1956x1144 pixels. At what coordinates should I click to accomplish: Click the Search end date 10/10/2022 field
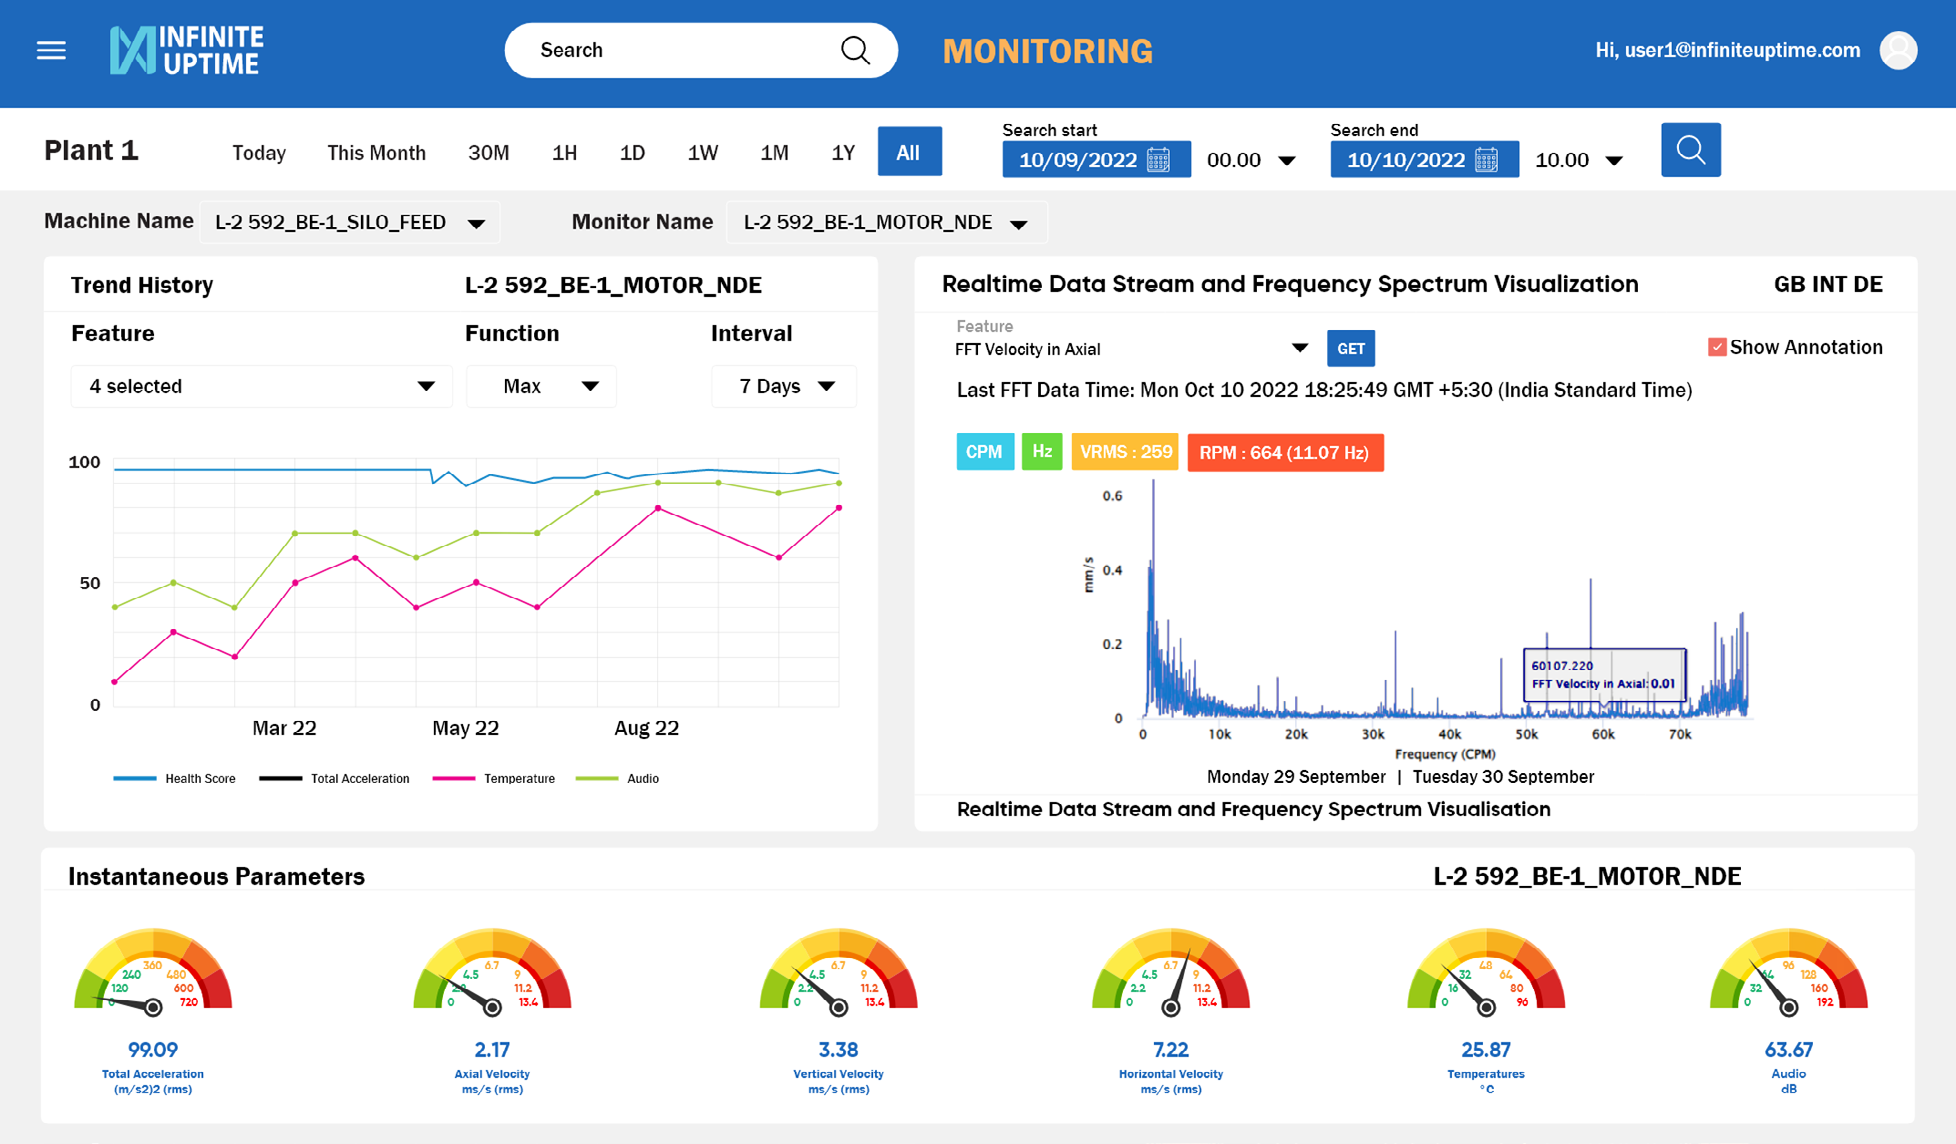(x=1424, y=160)
